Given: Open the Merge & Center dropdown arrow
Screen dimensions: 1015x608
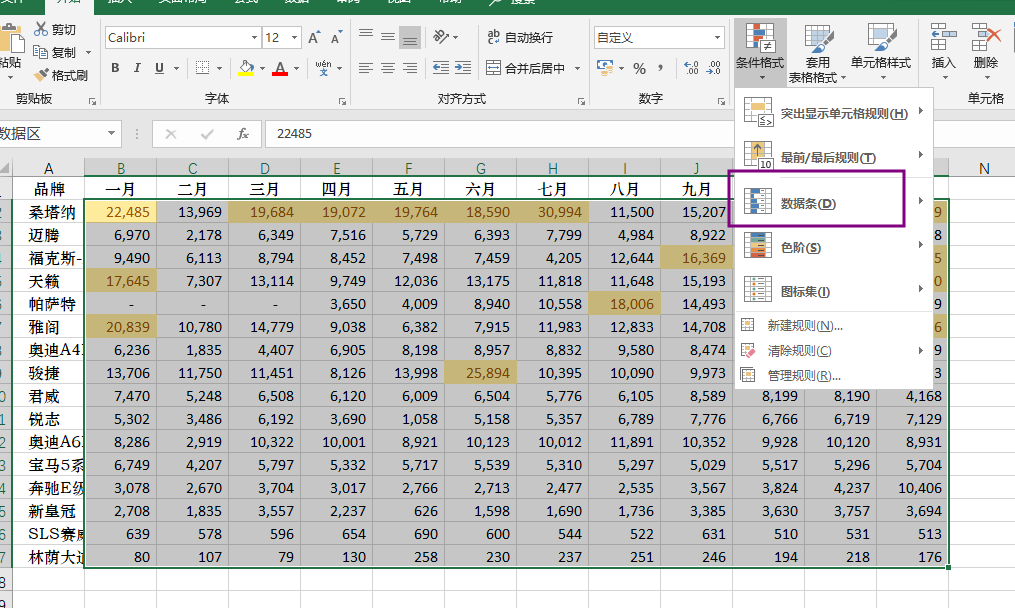Looking at the screenshot, I should (577, 68).
